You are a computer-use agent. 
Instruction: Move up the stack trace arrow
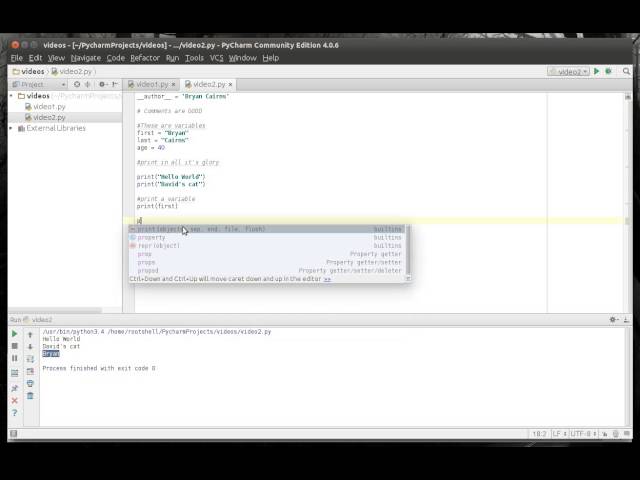point(30,335)
